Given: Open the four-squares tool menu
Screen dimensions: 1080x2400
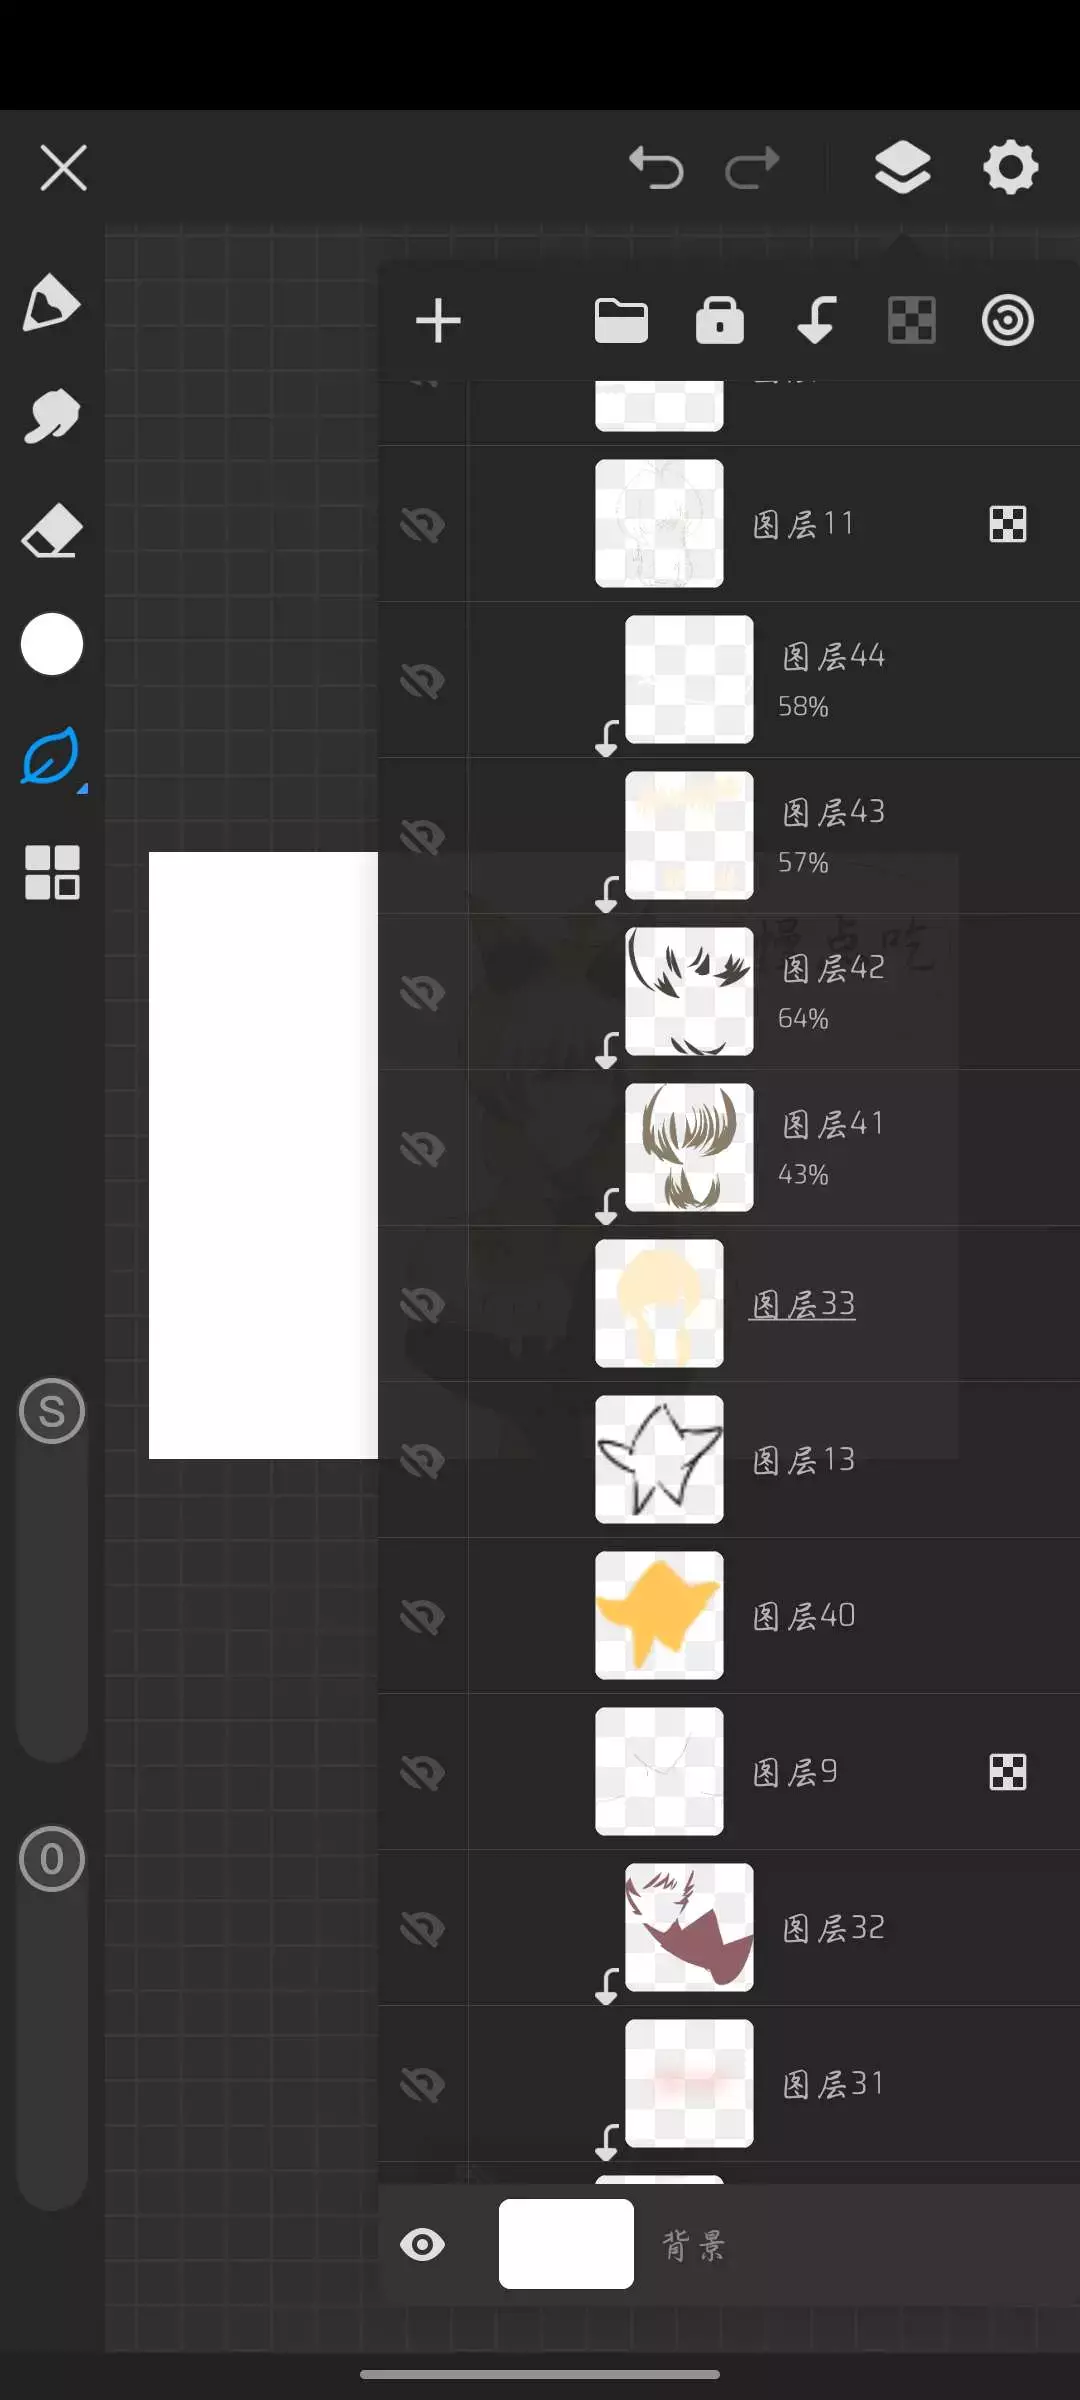Looking at the screenshot, I should pos(51,872).
